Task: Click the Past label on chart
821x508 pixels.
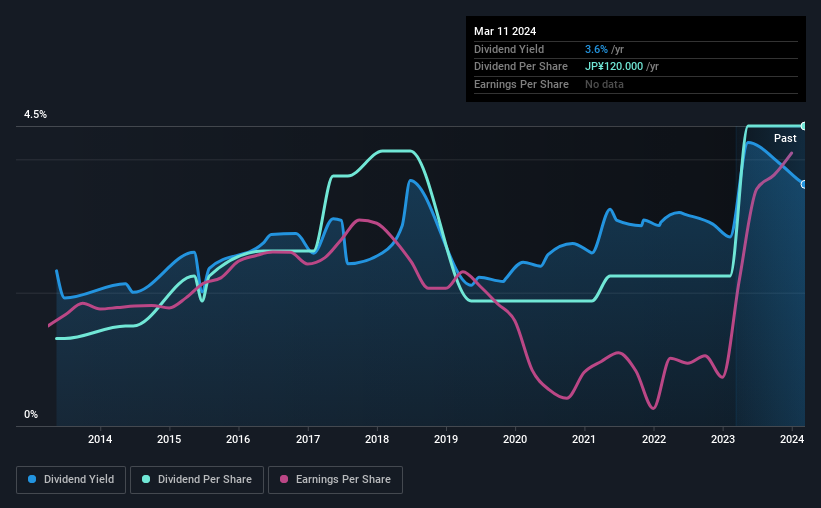Action: 785,138
